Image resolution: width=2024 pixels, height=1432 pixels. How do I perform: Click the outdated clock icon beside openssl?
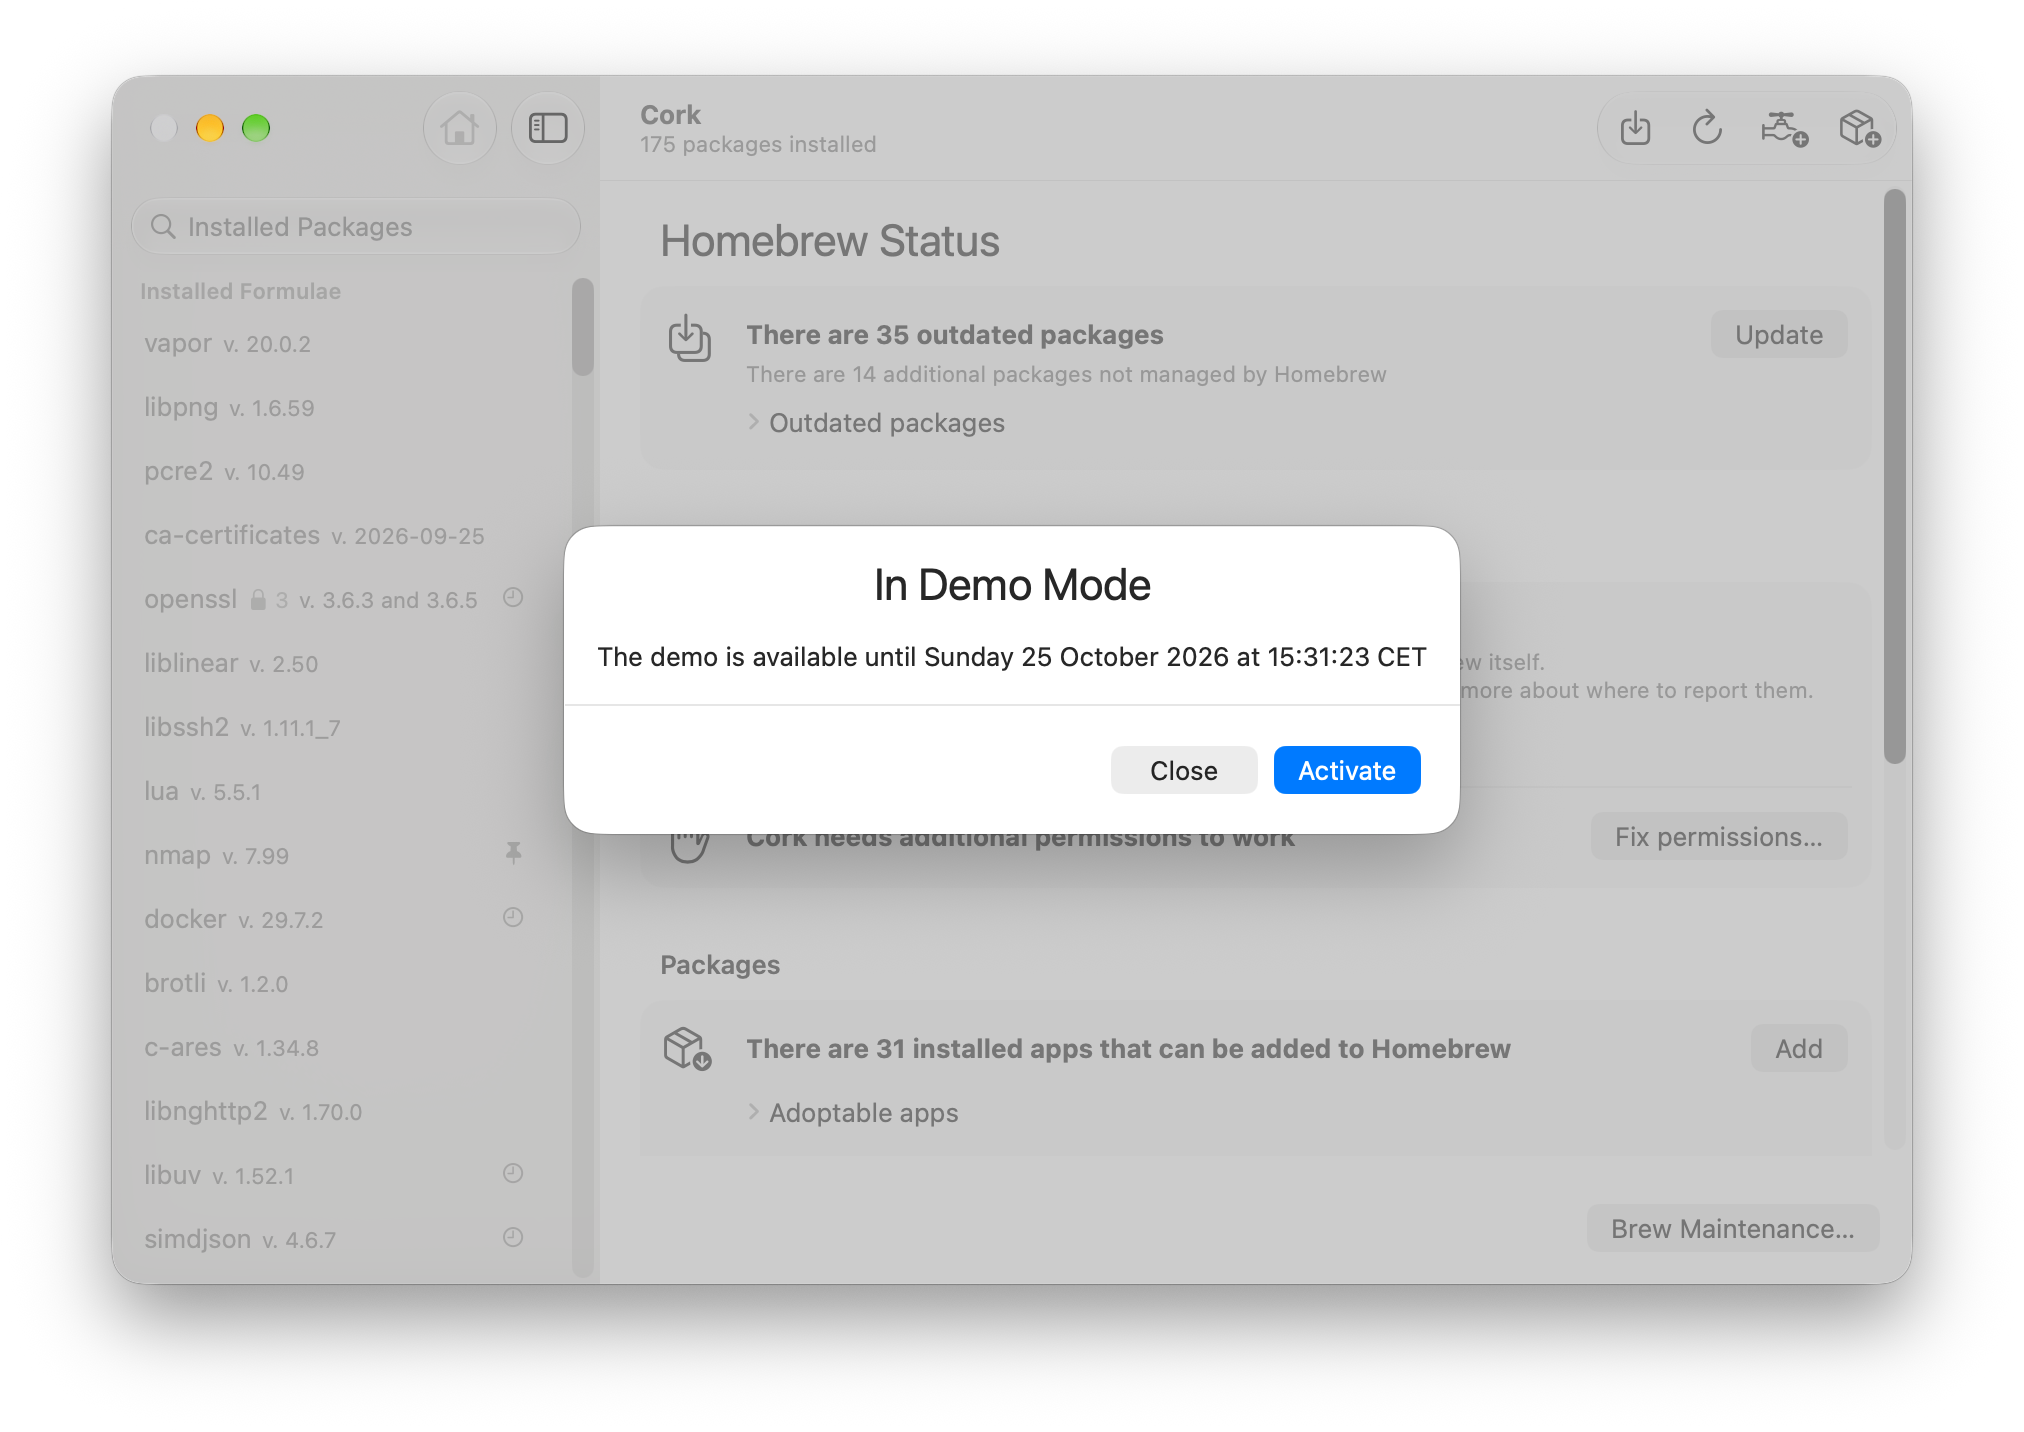click(513, 598)
